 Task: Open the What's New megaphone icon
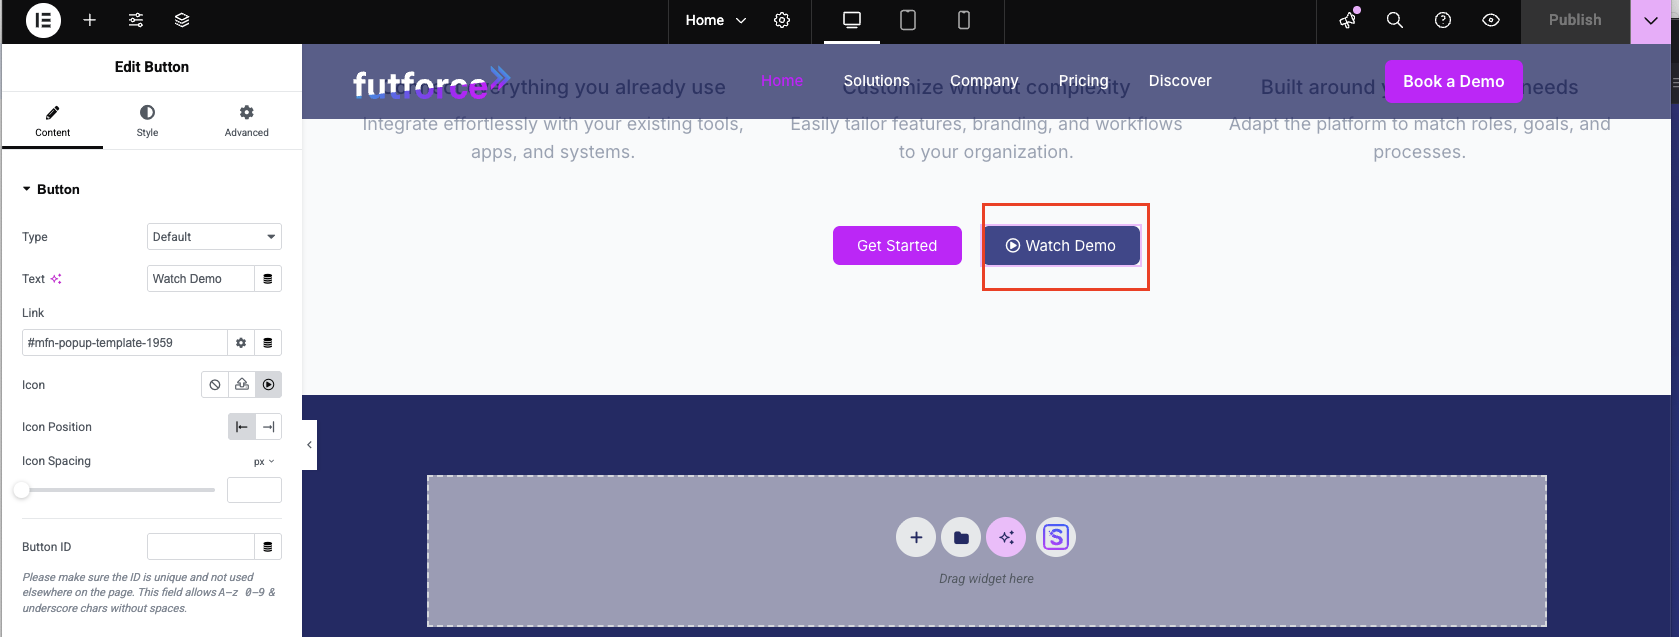[x=1349, y=20]
